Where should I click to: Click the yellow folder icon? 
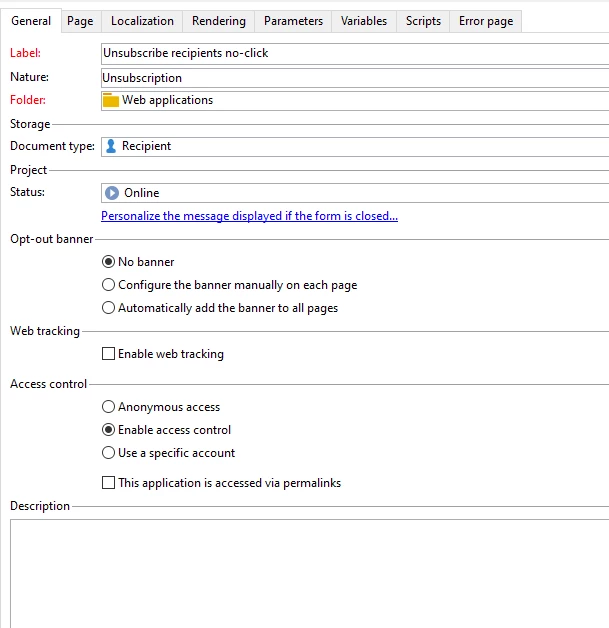click(111, 100)
